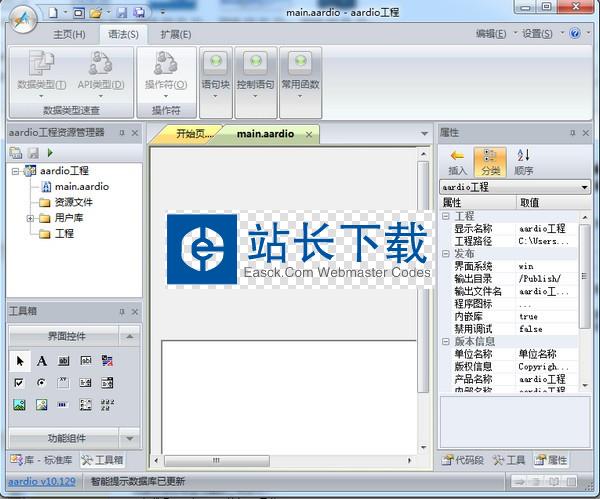The height and width of the screenshot is (499, 600).
Task: Click the Insert back-arrow in properties panel
Action: (x=457, y=162)
